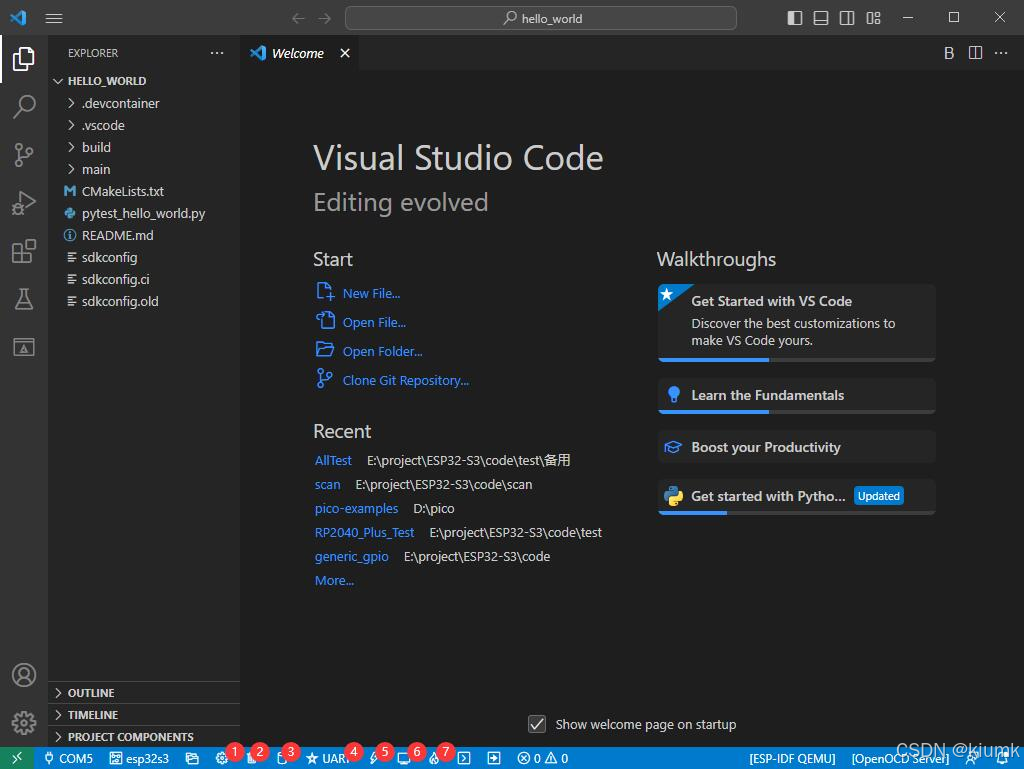Open the editor More Actions ellipsis
Viewport: 1024px width, 769px height.
pyautogui.click(x=1001, y=53)
